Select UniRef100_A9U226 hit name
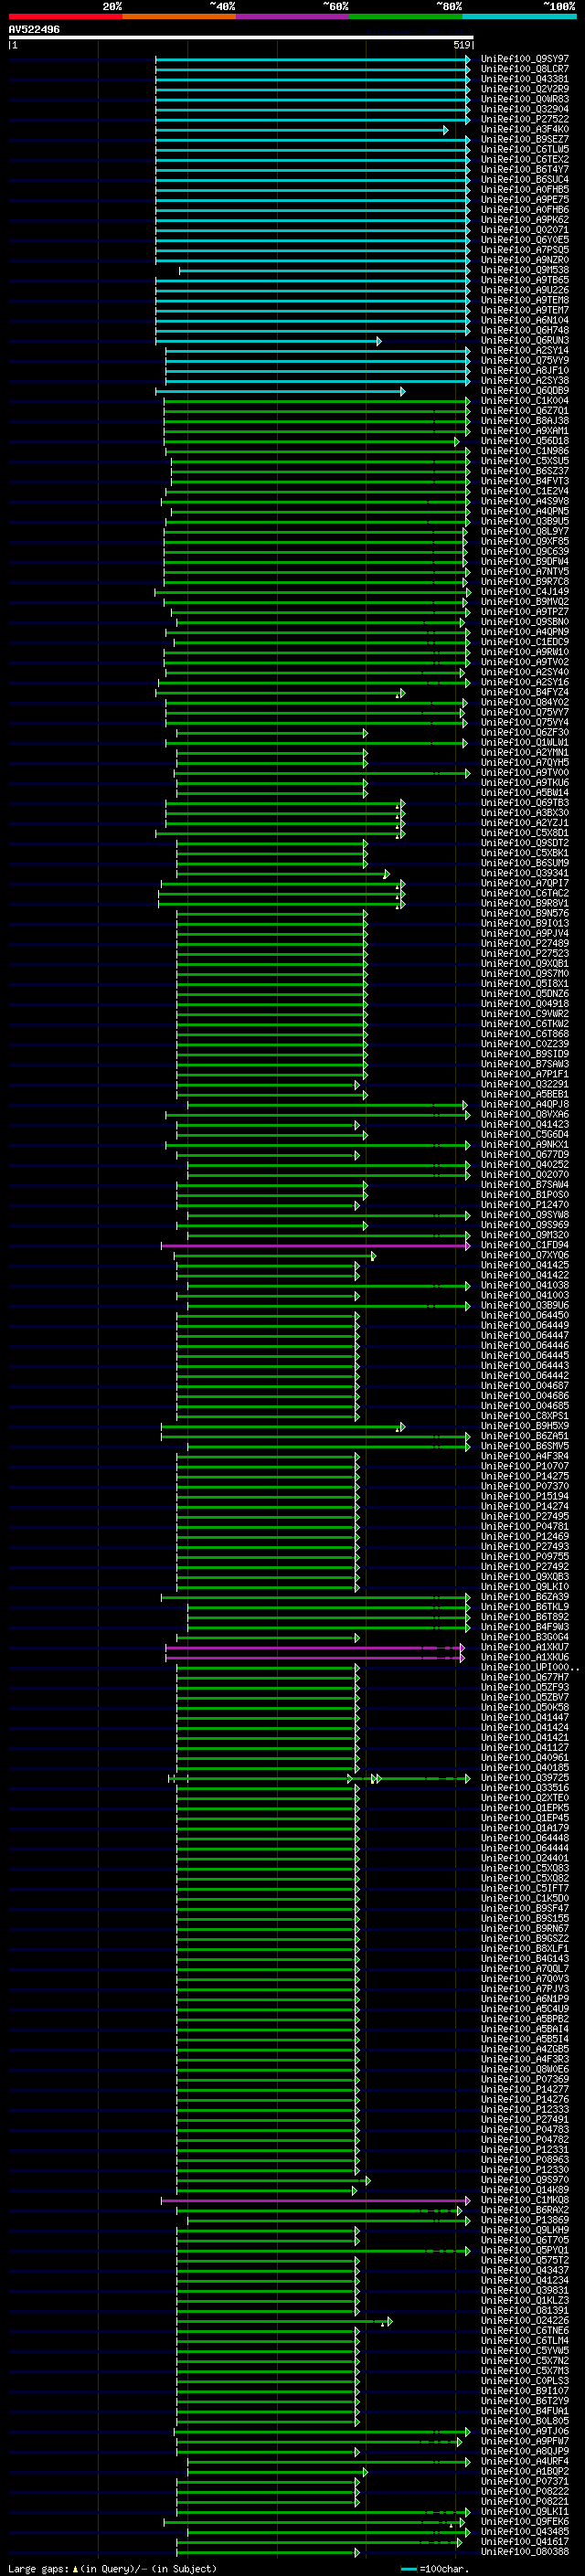 click(524, 290)
